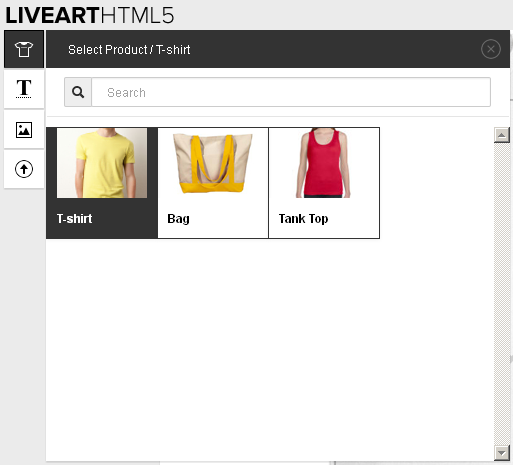
Task: Close the Select Product panel
Action: click(x=491, y=49)
